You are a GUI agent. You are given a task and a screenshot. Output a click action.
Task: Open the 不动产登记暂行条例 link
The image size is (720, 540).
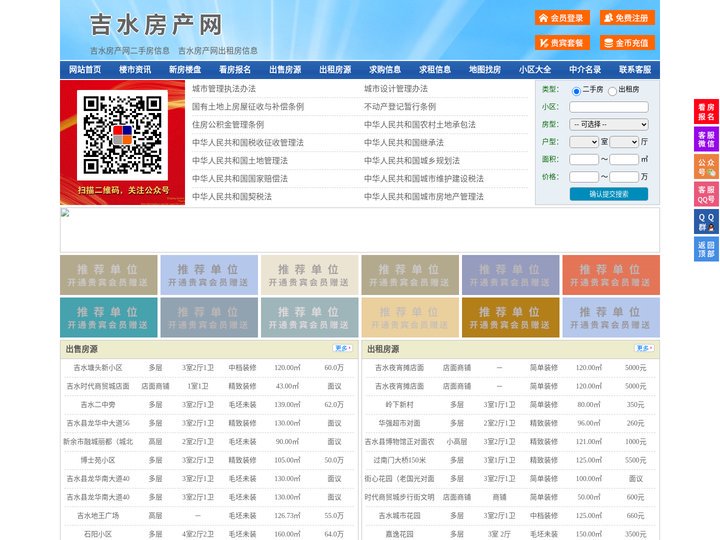pyautogui.click(x=400, y=107)
